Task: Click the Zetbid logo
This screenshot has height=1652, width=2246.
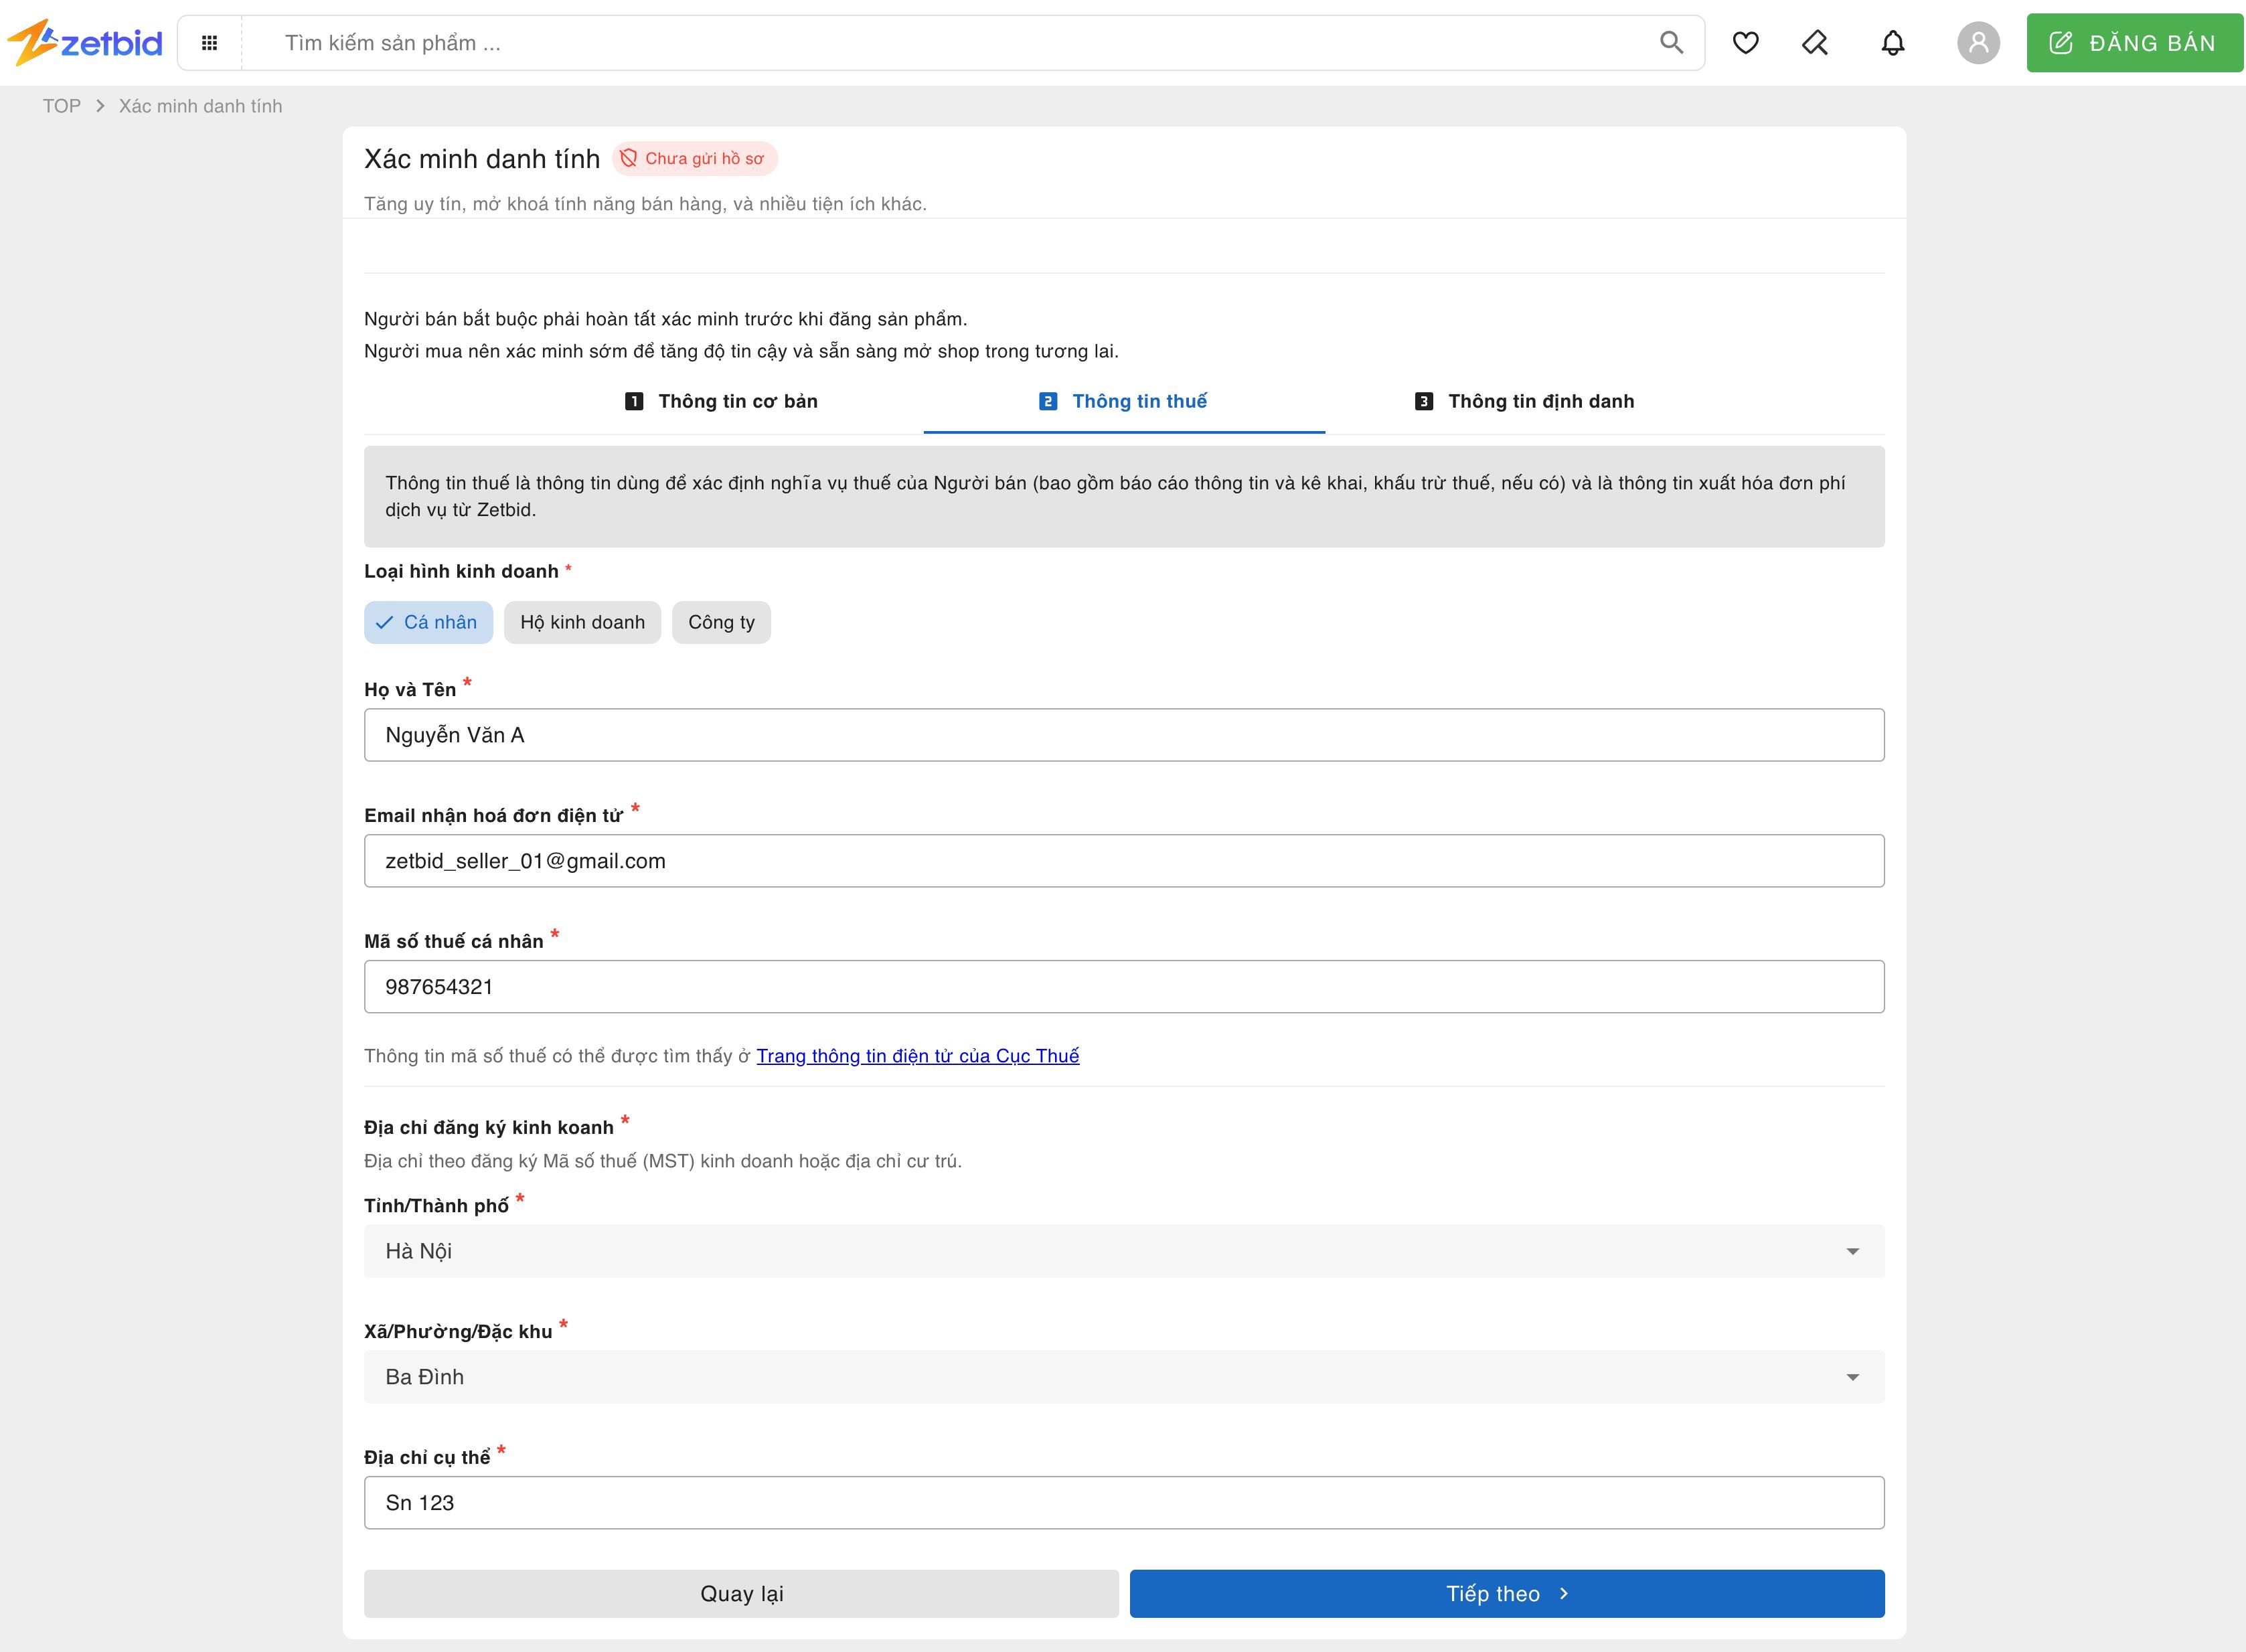Action: (x=84, y=42)
